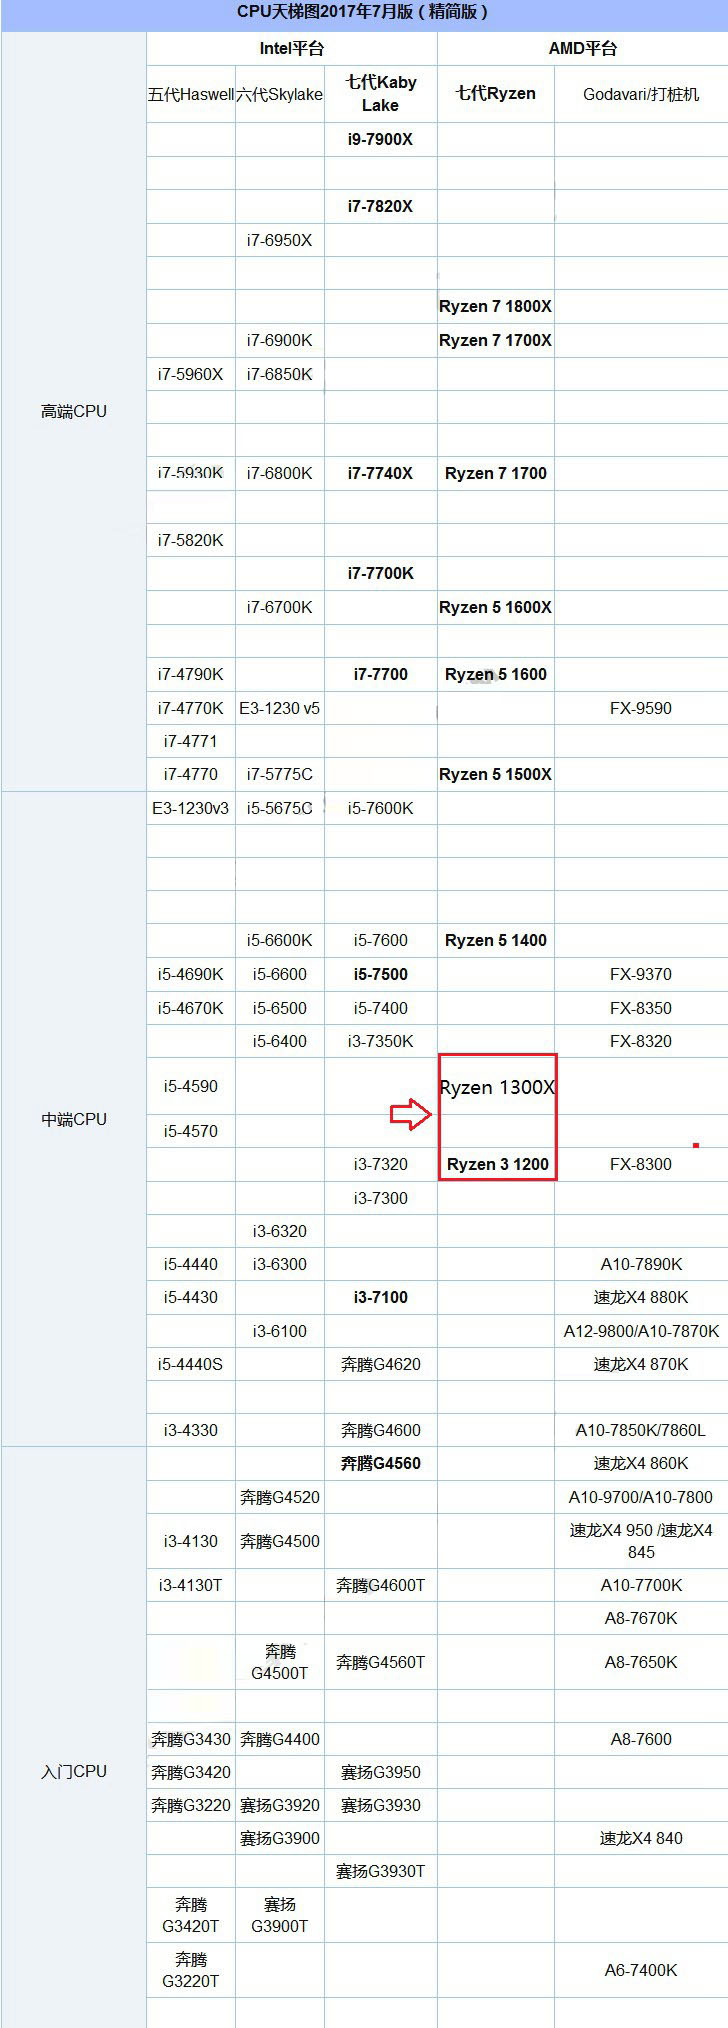Select the E3-1230 v5 entry
The image size is (728, 2028).
coord(279,708)
